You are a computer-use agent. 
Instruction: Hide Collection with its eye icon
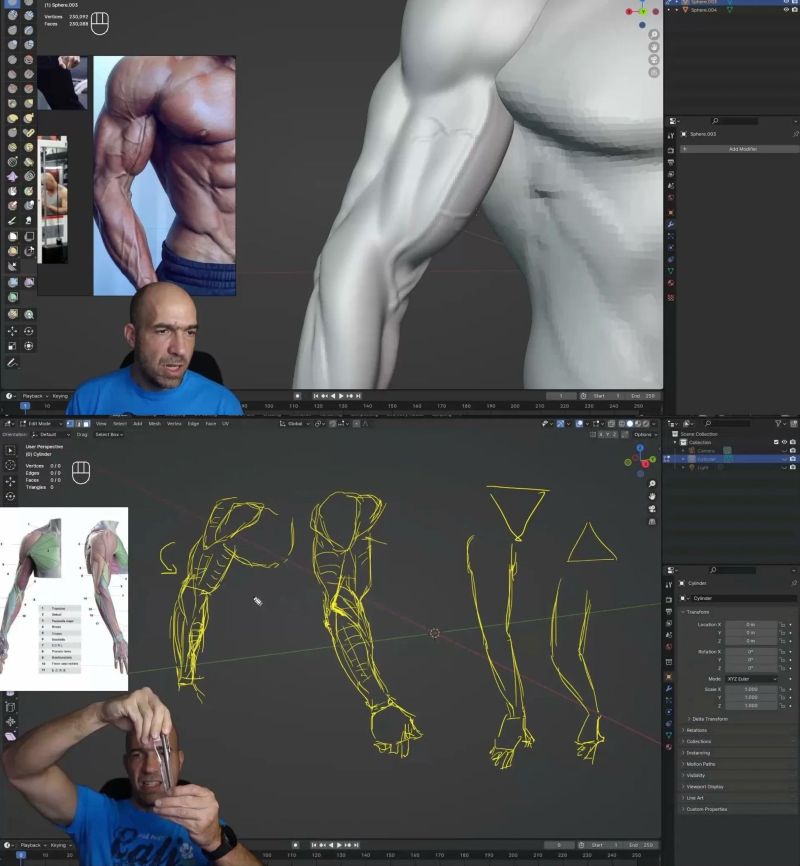click(x=784, y=442)
